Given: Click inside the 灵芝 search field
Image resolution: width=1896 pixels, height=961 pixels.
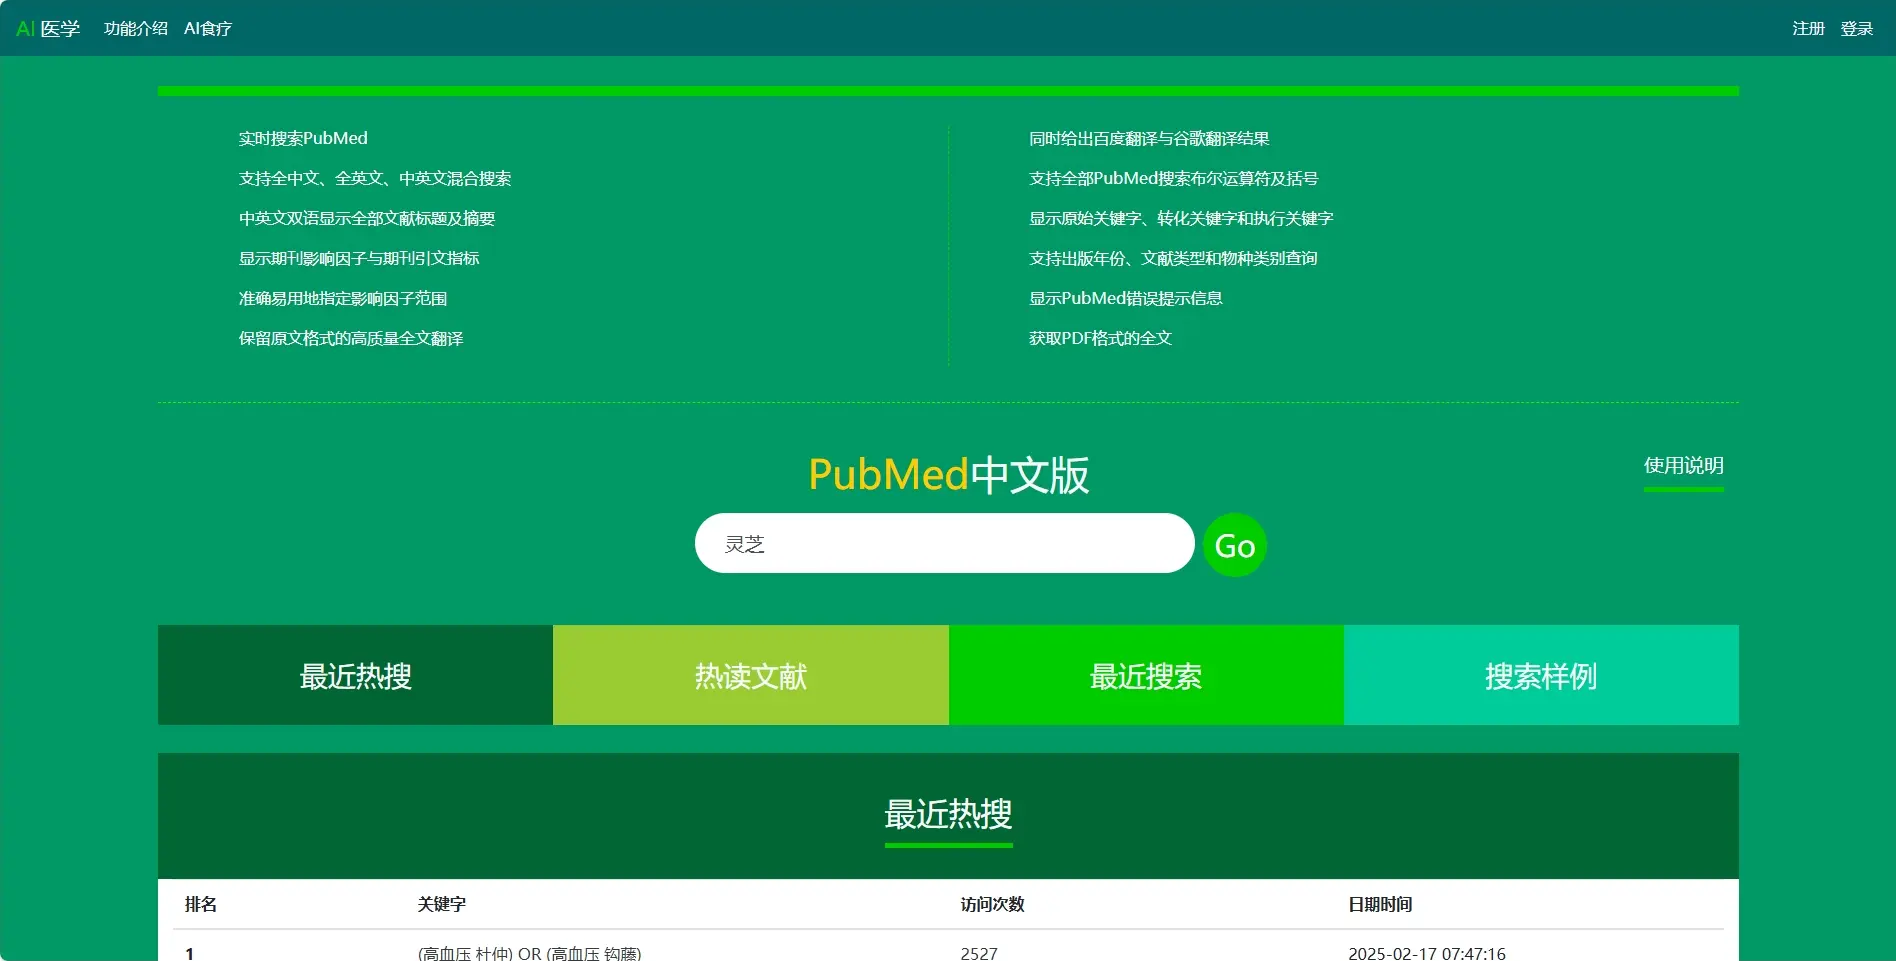Looking at the screenshot, I should (942, 543).
